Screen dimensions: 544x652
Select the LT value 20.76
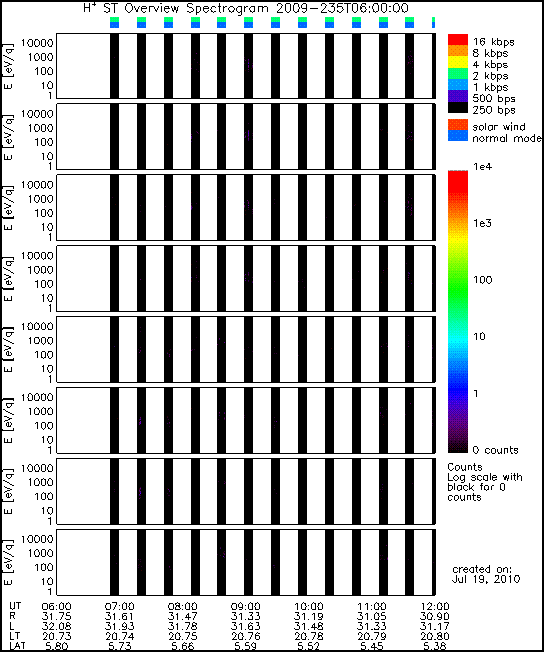(x=245, y=636)
